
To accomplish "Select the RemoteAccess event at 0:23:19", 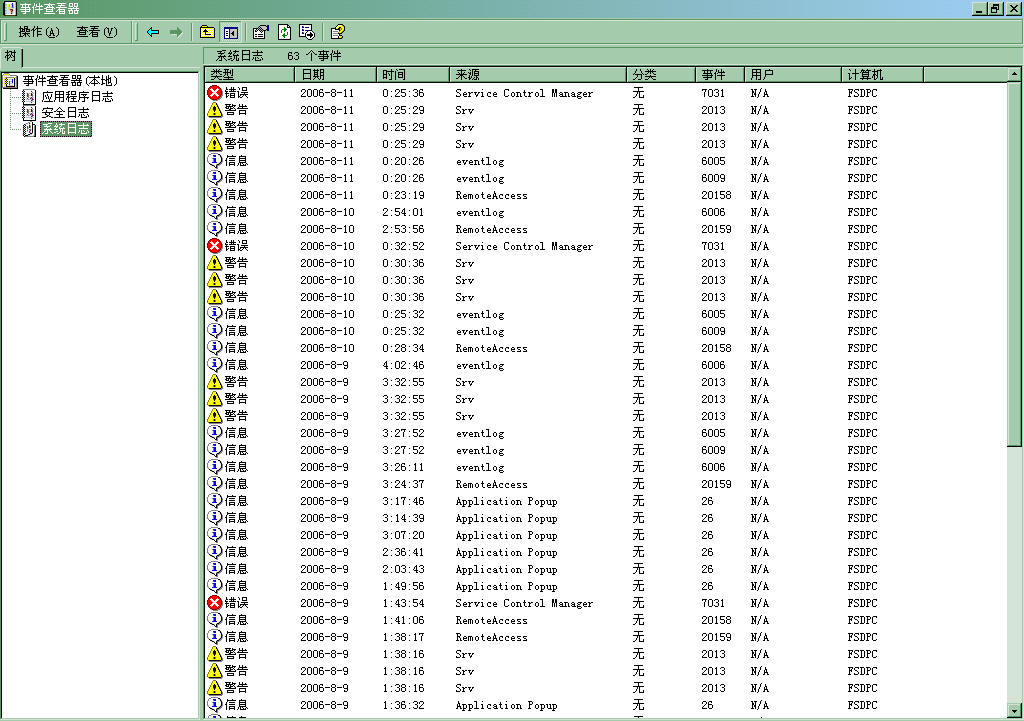I will (491, 195).
